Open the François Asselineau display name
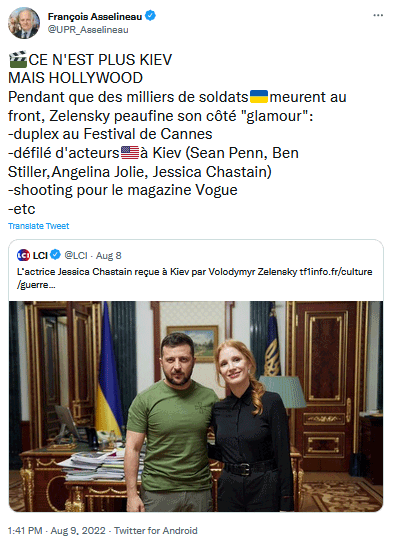 [x=95, y=16]
